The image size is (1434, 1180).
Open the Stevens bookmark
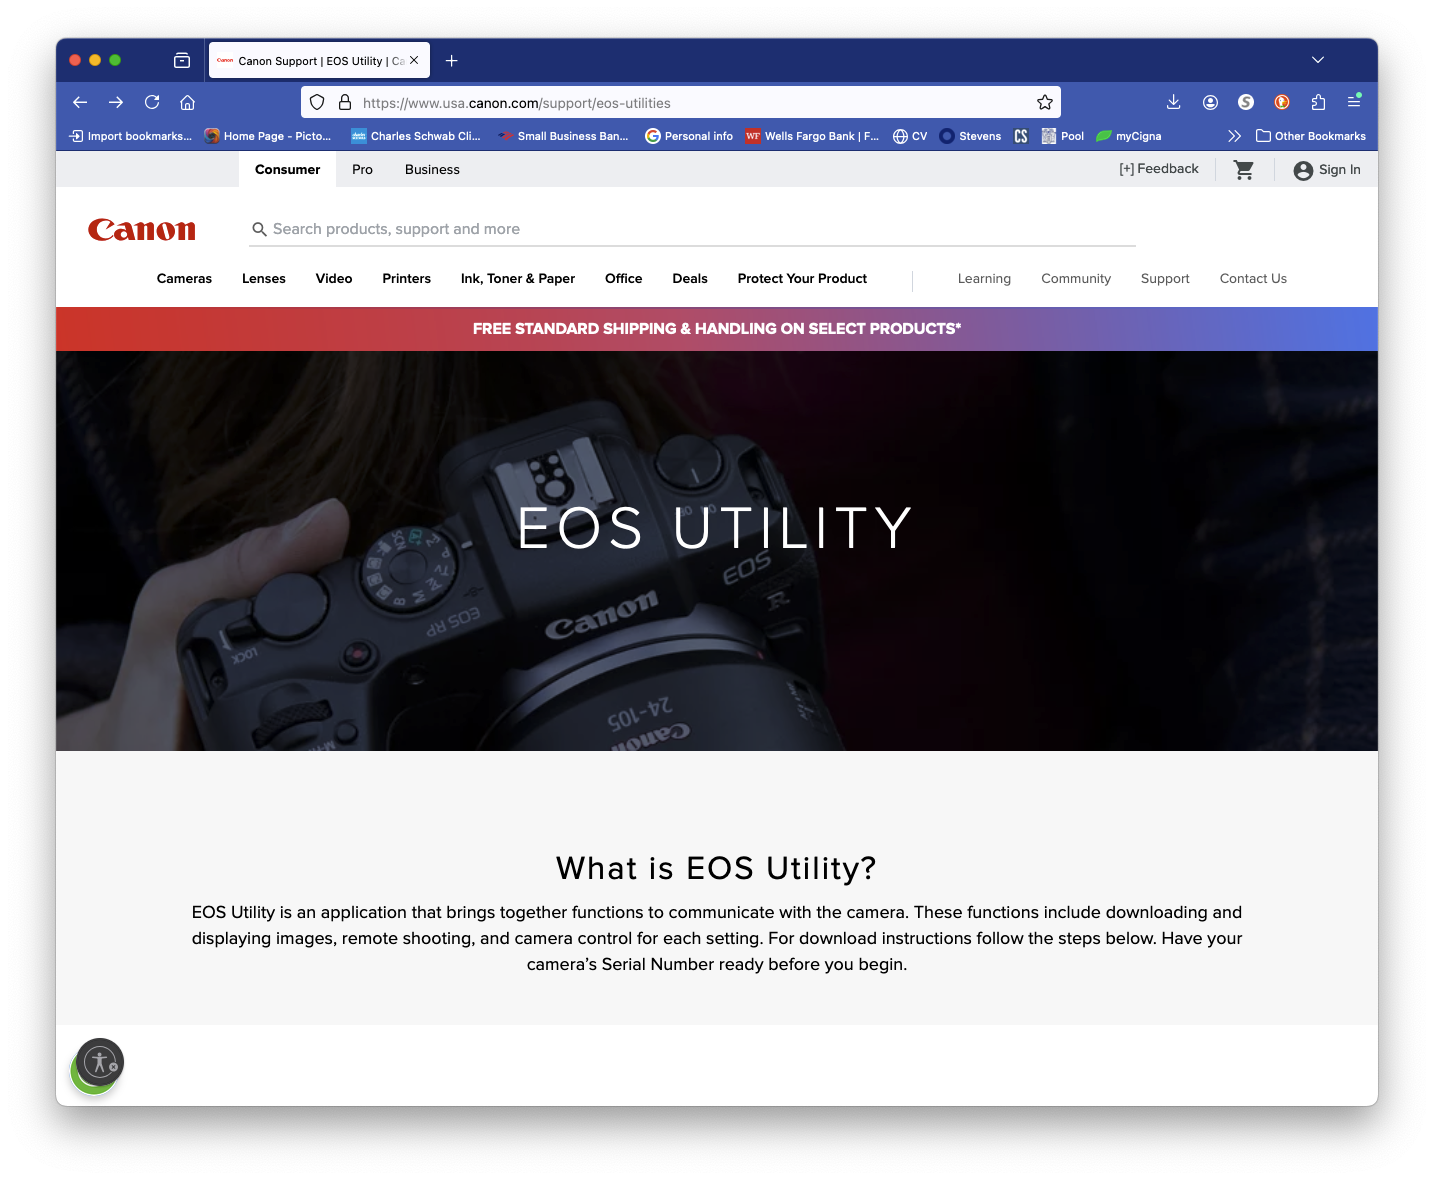pyautogui.click(x=970, y=136)
